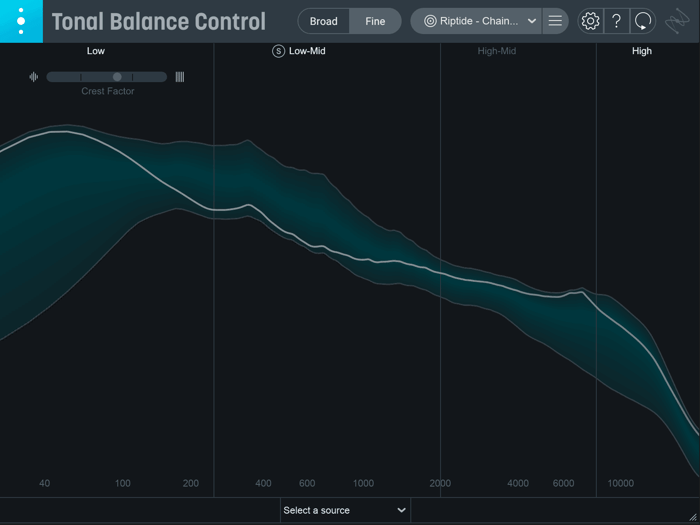Click the iZotope logo icon
This screenshot has width=700, height=525.
(x=677, y=21)
